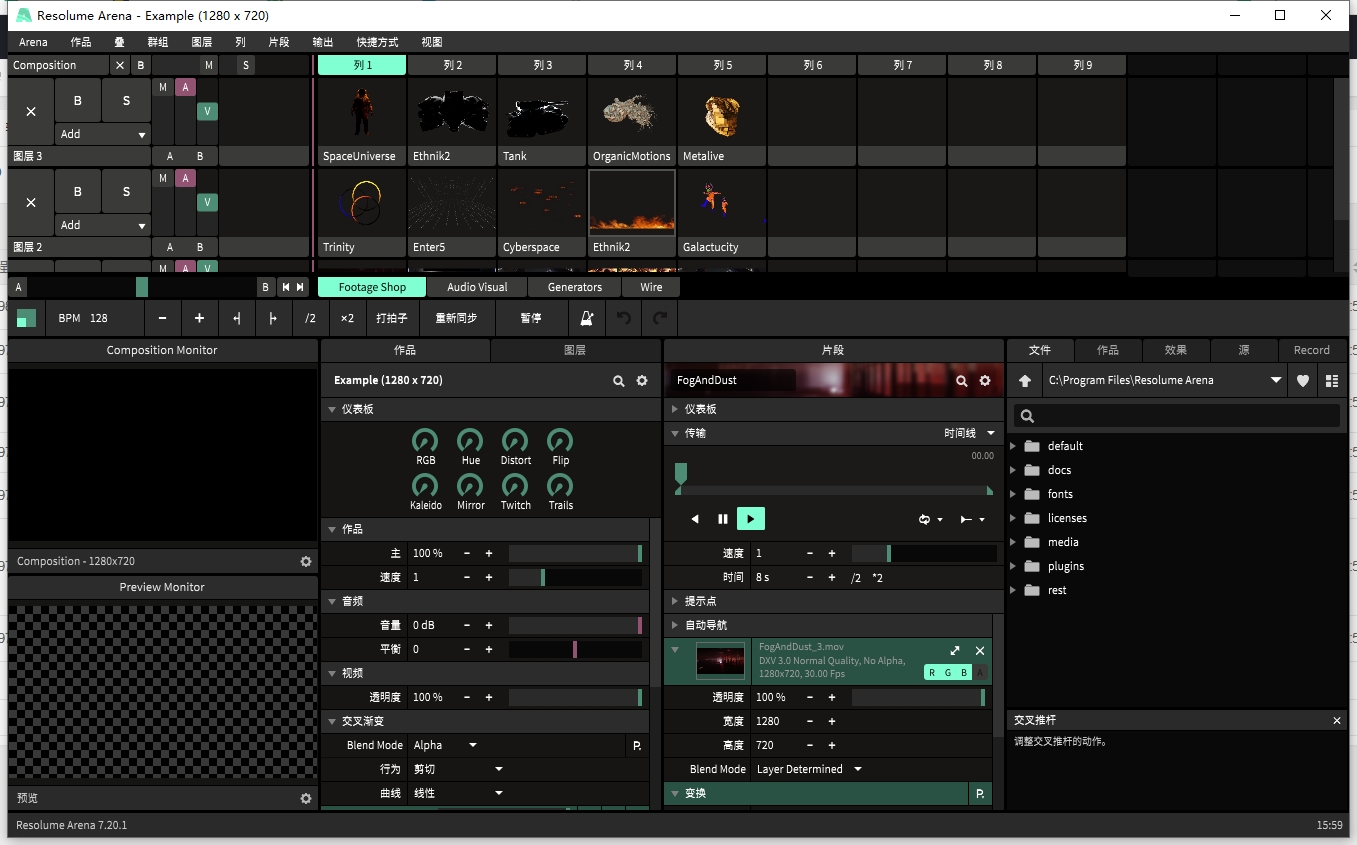Viewport: 1357px width, 845px height.
Task: Open 图层 3 Add blend mode dropdown
Action: [103, 134]
